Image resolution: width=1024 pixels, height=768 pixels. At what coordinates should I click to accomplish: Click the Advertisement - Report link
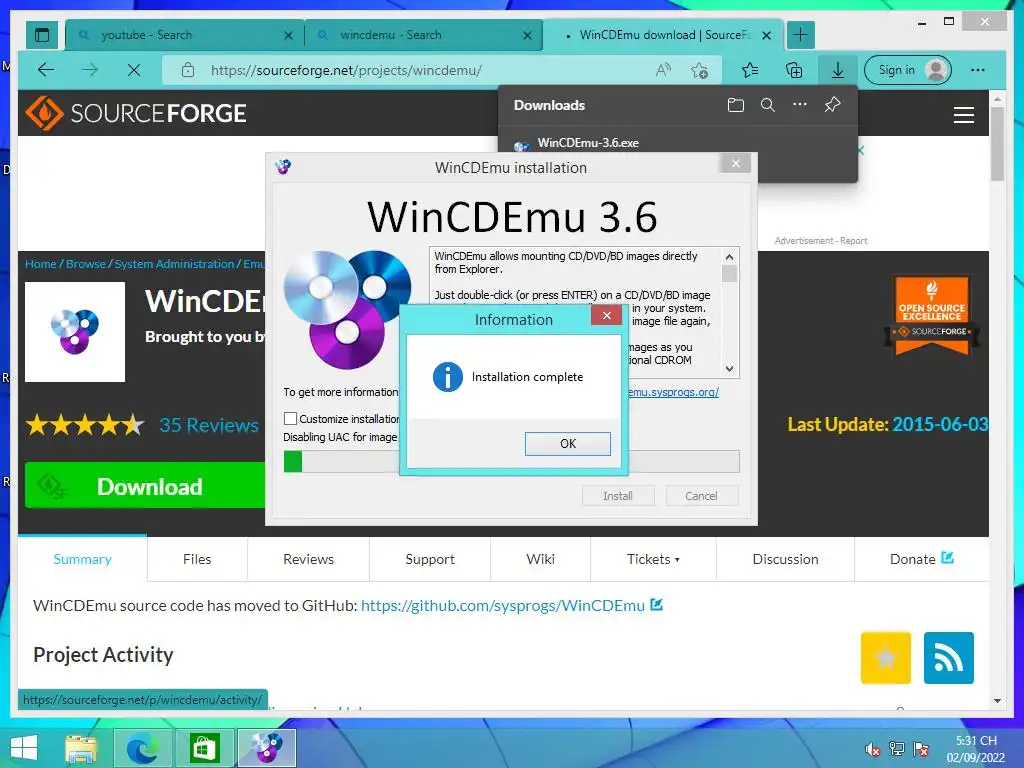pos(821,240)
